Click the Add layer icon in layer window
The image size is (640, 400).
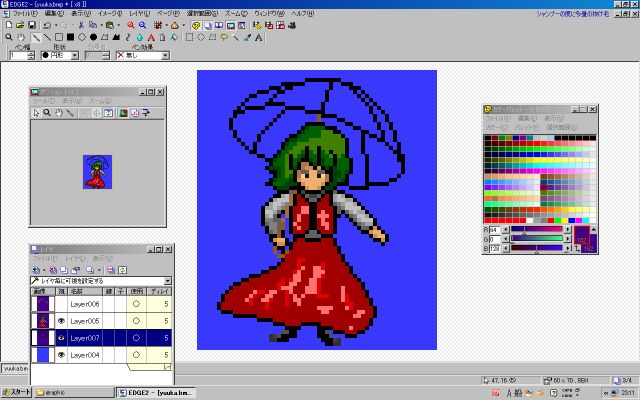coord(36,270)
